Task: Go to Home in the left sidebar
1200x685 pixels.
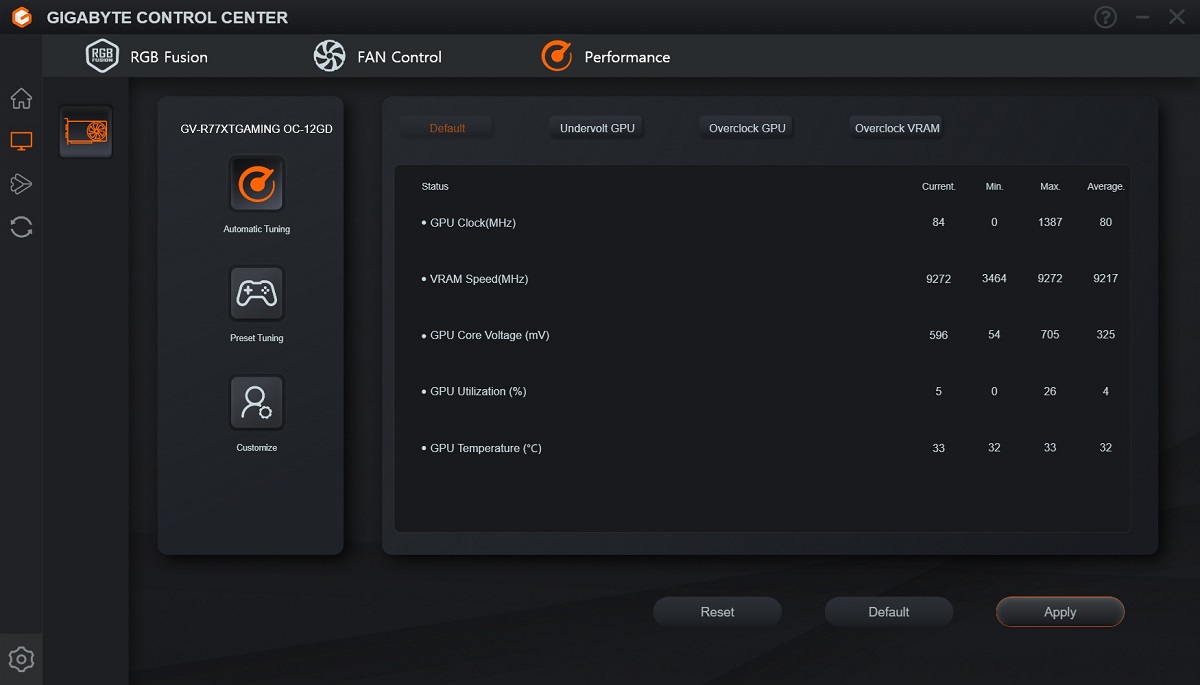Action: point(21,99)
